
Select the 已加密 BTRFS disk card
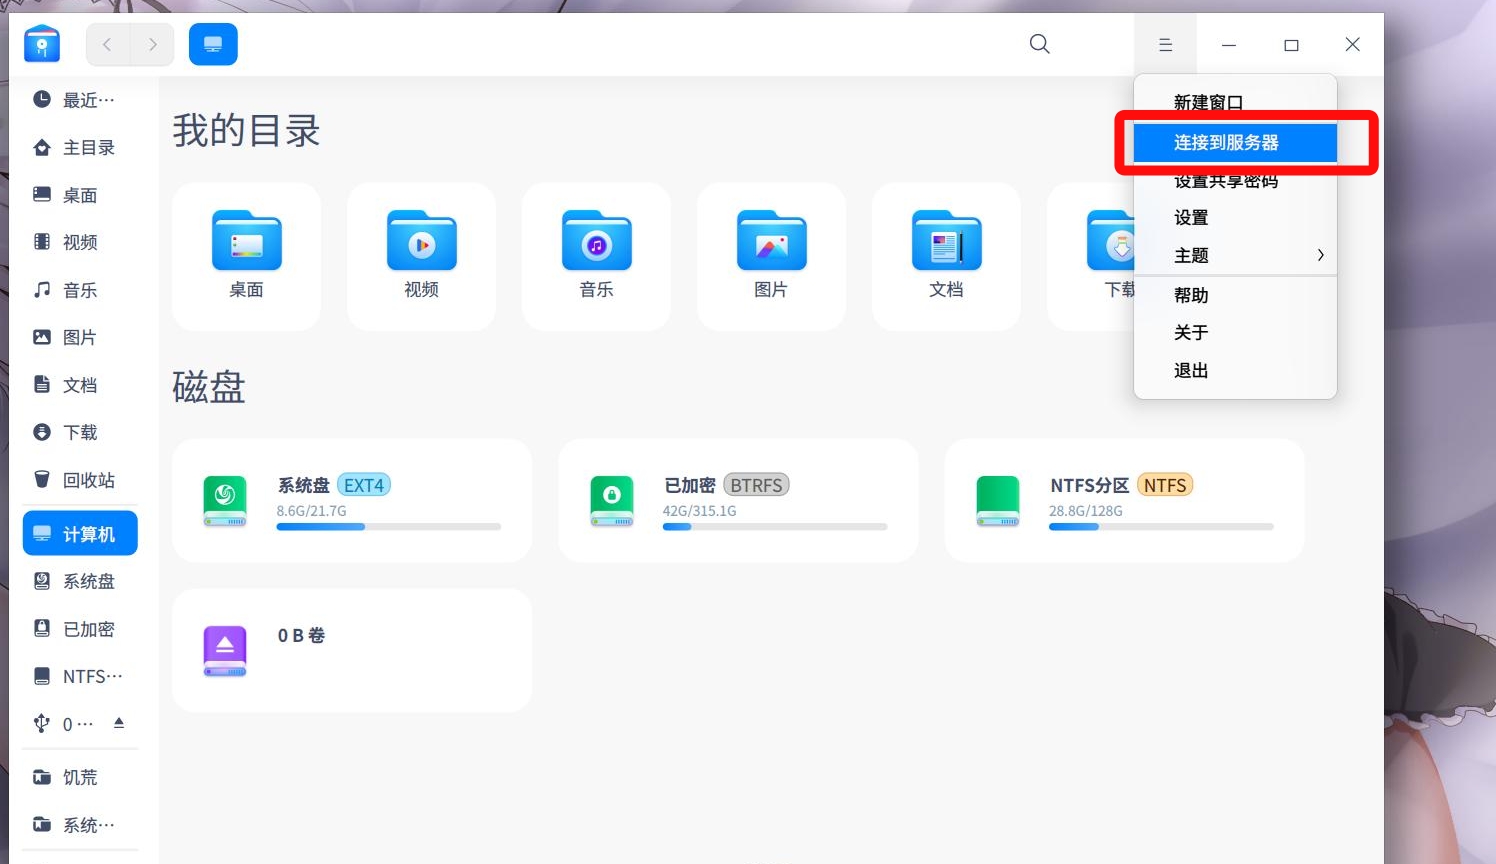click(738, 500)
